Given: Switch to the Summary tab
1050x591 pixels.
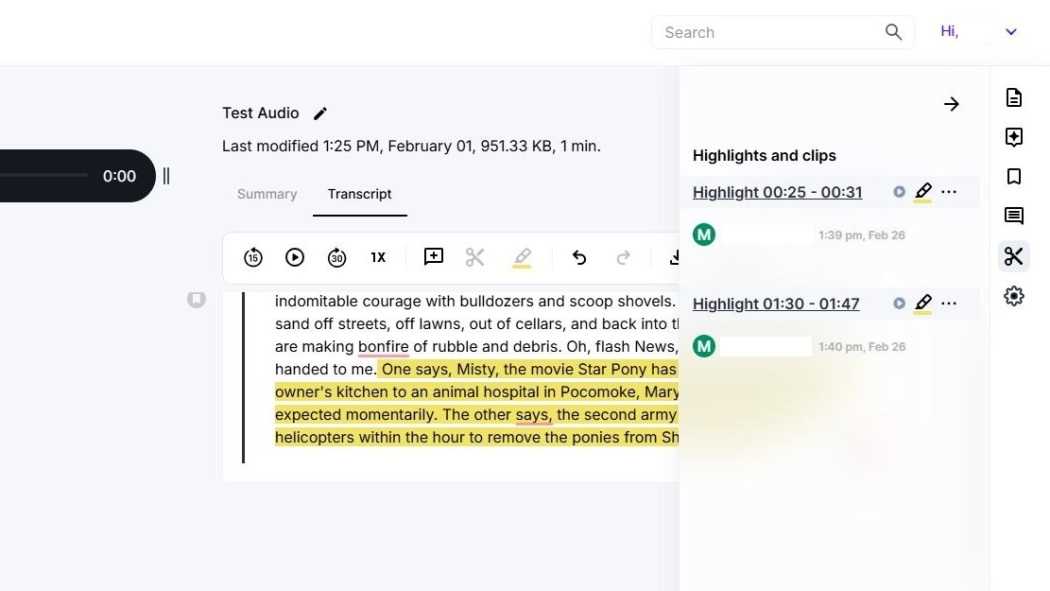Looking at the screenshot, I should pos(267,194).
